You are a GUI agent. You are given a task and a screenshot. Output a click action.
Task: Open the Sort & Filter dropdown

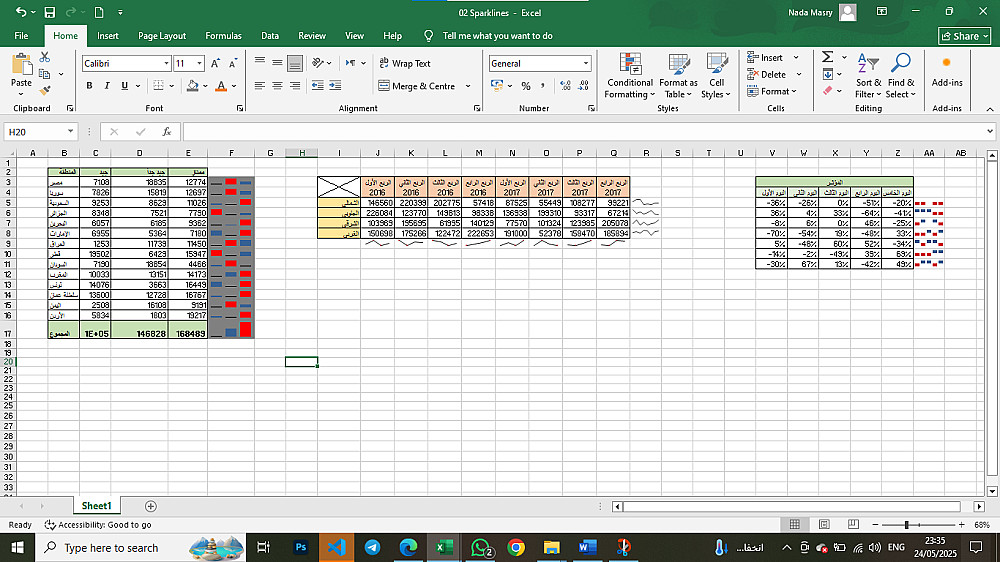pos(868,76)
